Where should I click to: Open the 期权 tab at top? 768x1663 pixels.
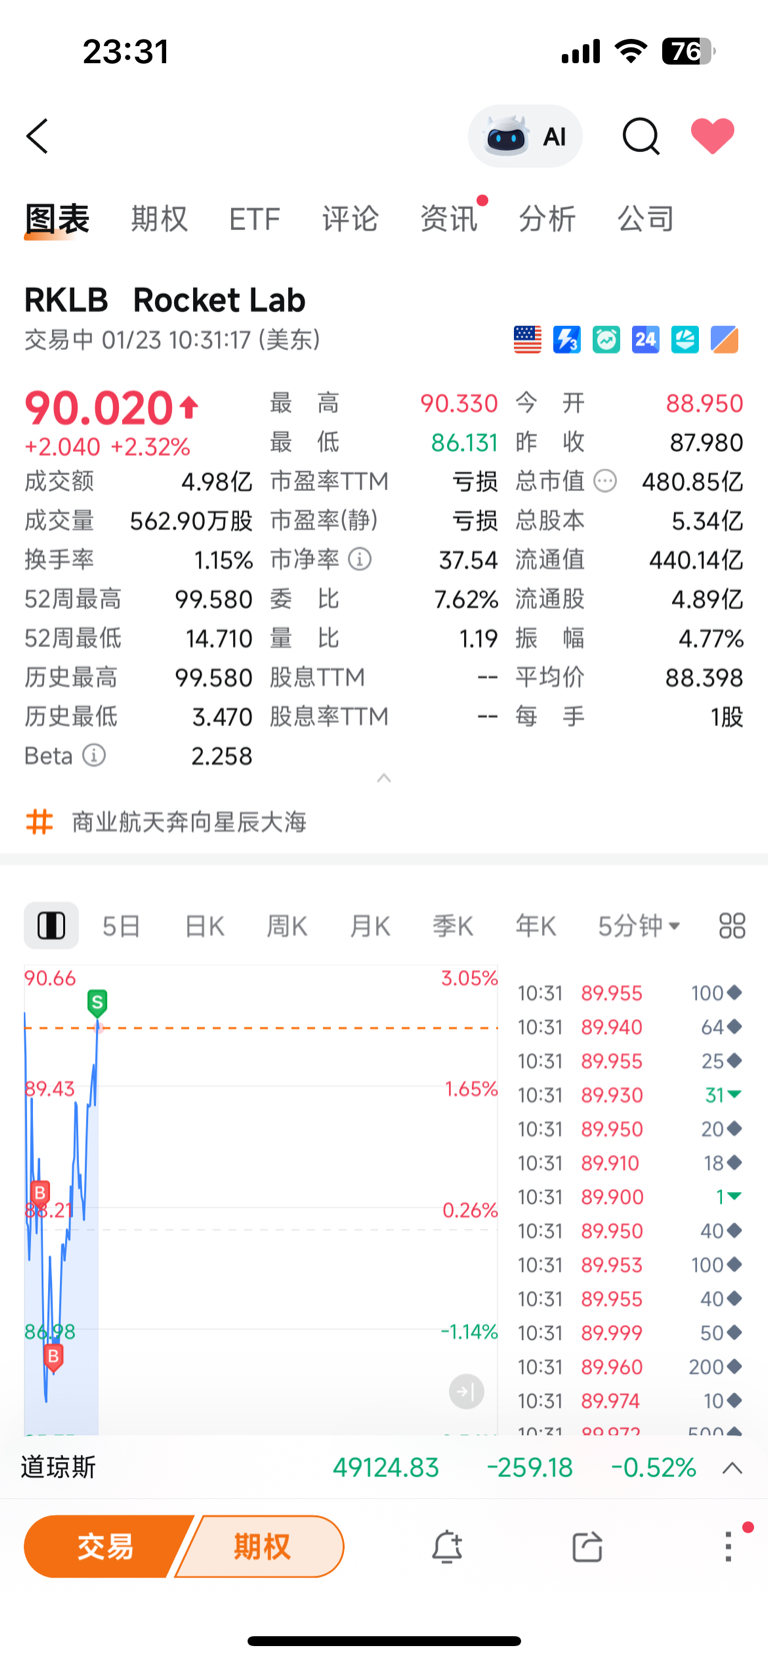tap(159, 219)
